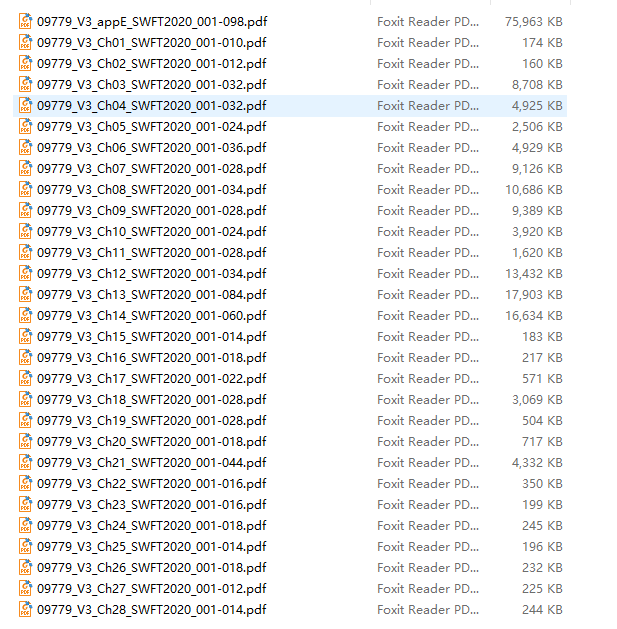The width and height of the screenshot is (617, 629).
Task: Pick the icon next to Ch14
Action: tap(26, 316)
